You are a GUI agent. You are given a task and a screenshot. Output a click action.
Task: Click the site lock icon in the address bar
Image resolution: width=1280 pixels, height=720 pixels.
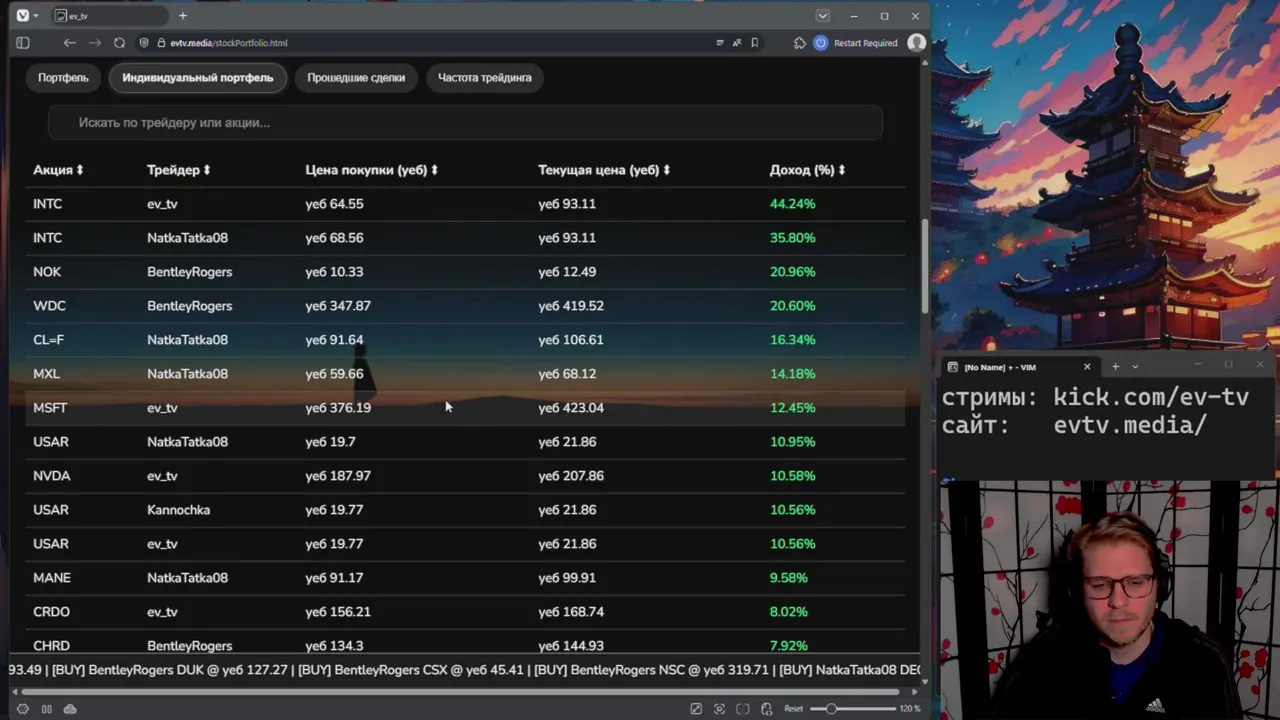pyautogui.click(x=160, y=43)
